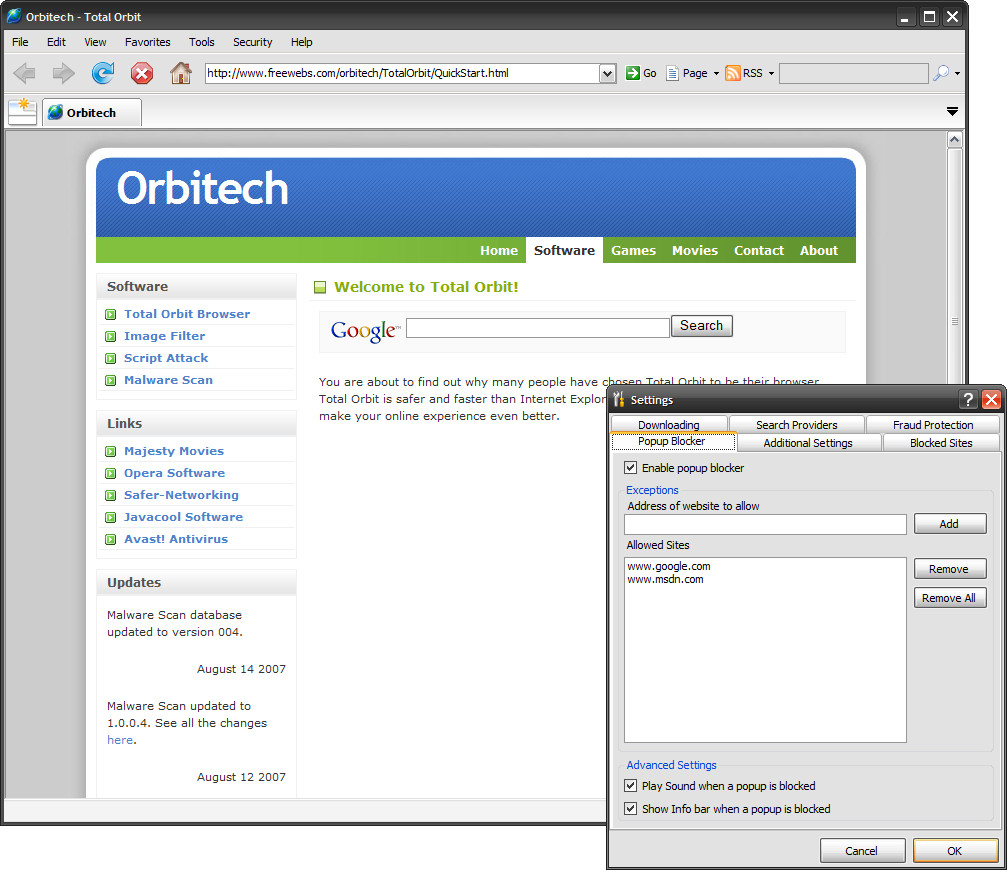This screenshot has width=1007, height=870.
Task: Open the tab list dropdown arrow
Action: 952,112
